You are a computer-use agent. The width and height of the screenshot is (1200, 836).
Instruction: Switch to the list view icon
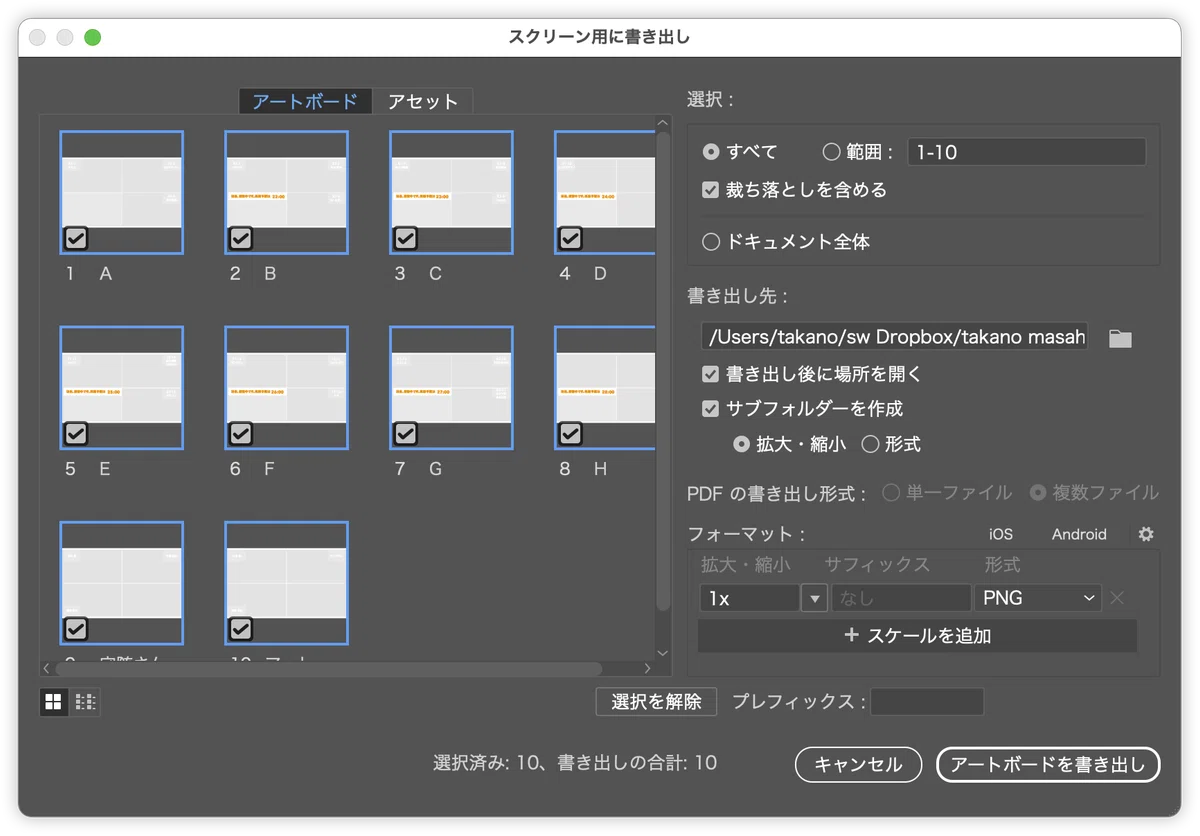coord(85,702)
